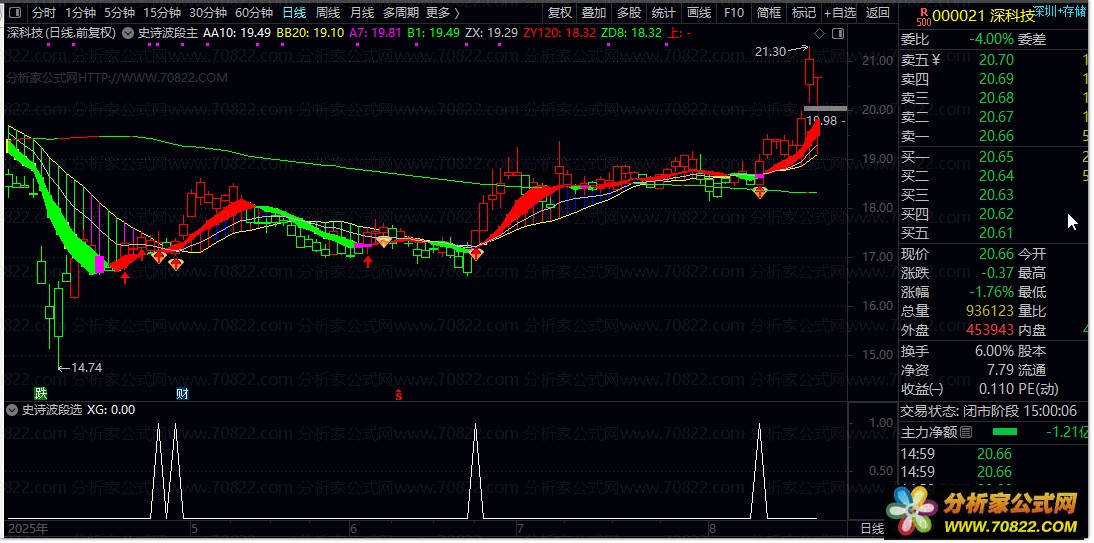Select the 买三 price 20.63
The height and width of the screenshot is (543, 1094).
(x=996, y=195)
